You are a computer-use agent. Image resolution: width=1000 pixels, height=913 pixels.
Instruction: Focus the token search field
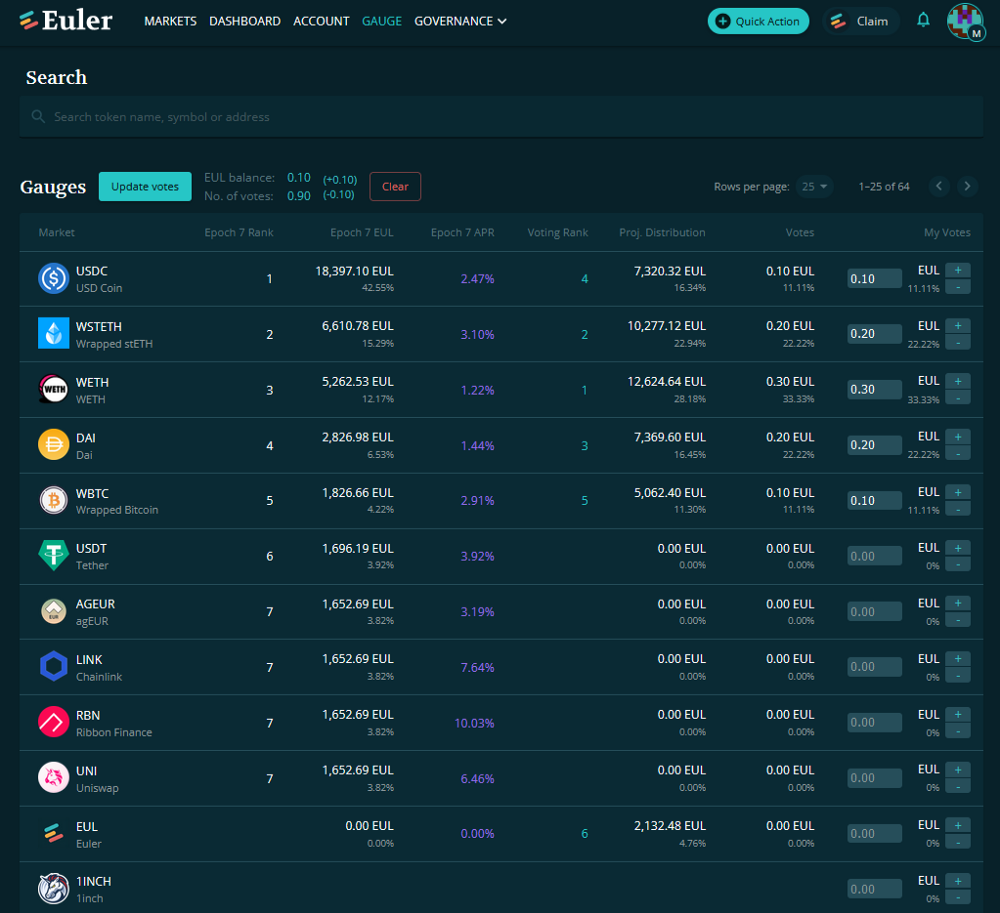[501, 117]
